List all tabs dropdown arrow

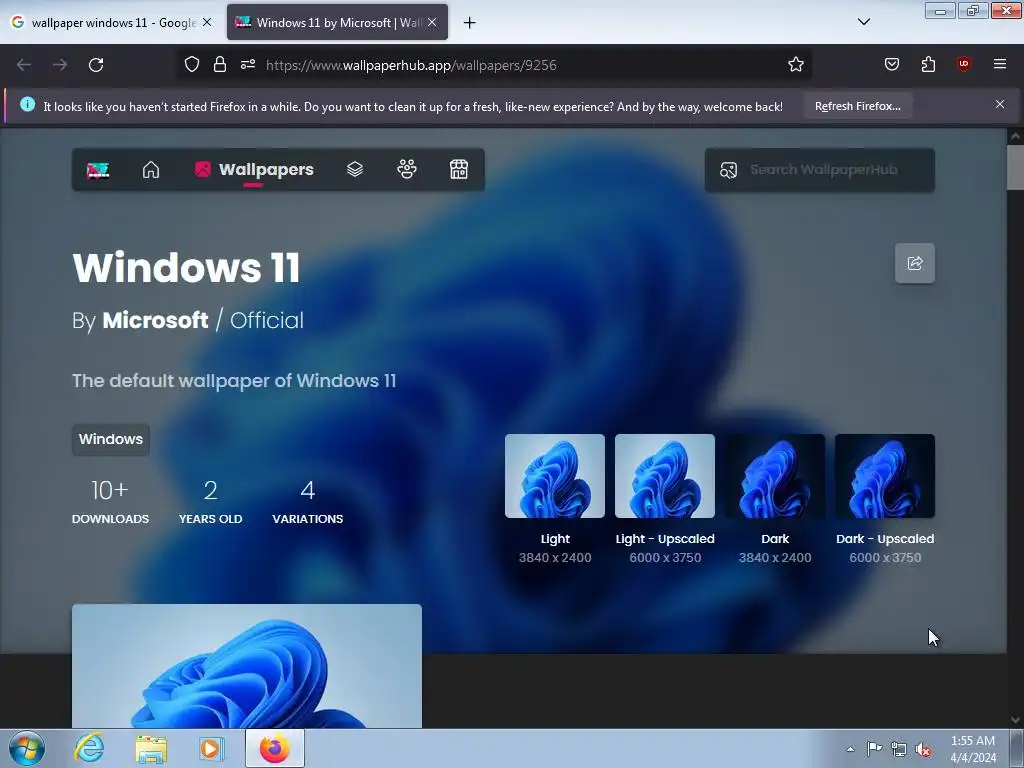tap(864, 22)
